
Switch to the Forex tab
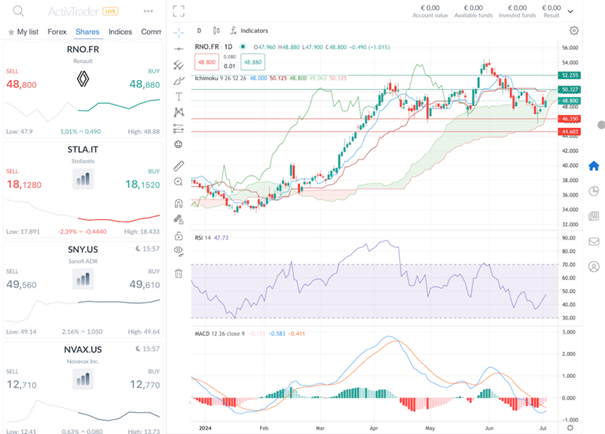tap(58, 32)
